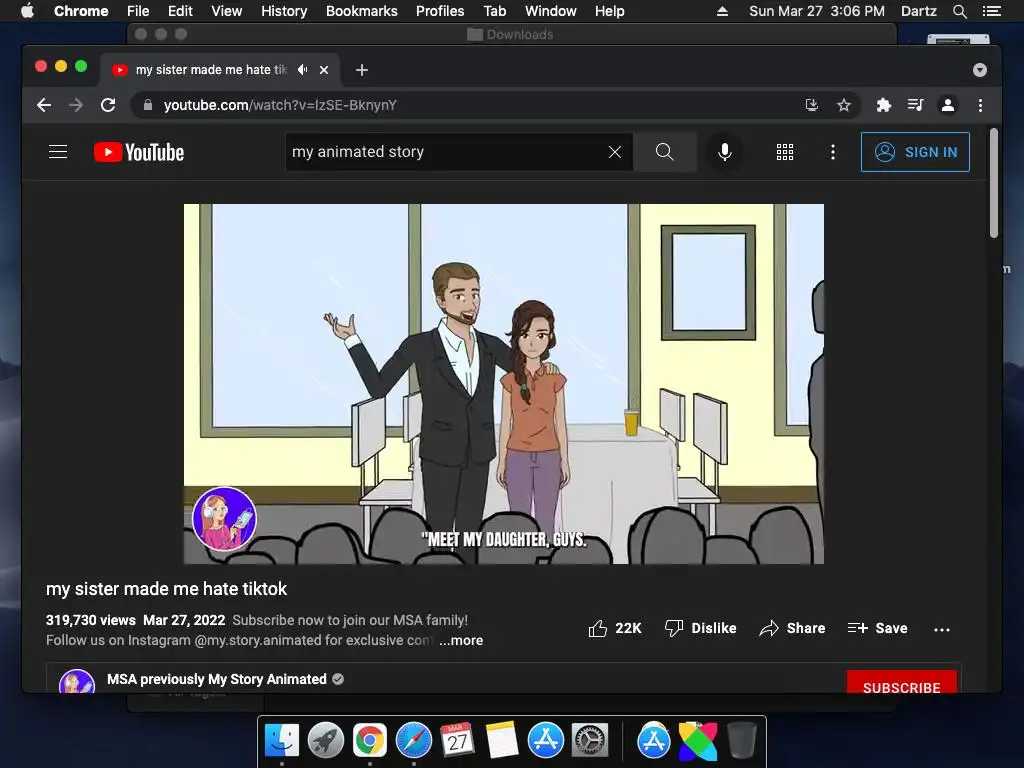Pause the video by clicking the player

click(504, 383)
